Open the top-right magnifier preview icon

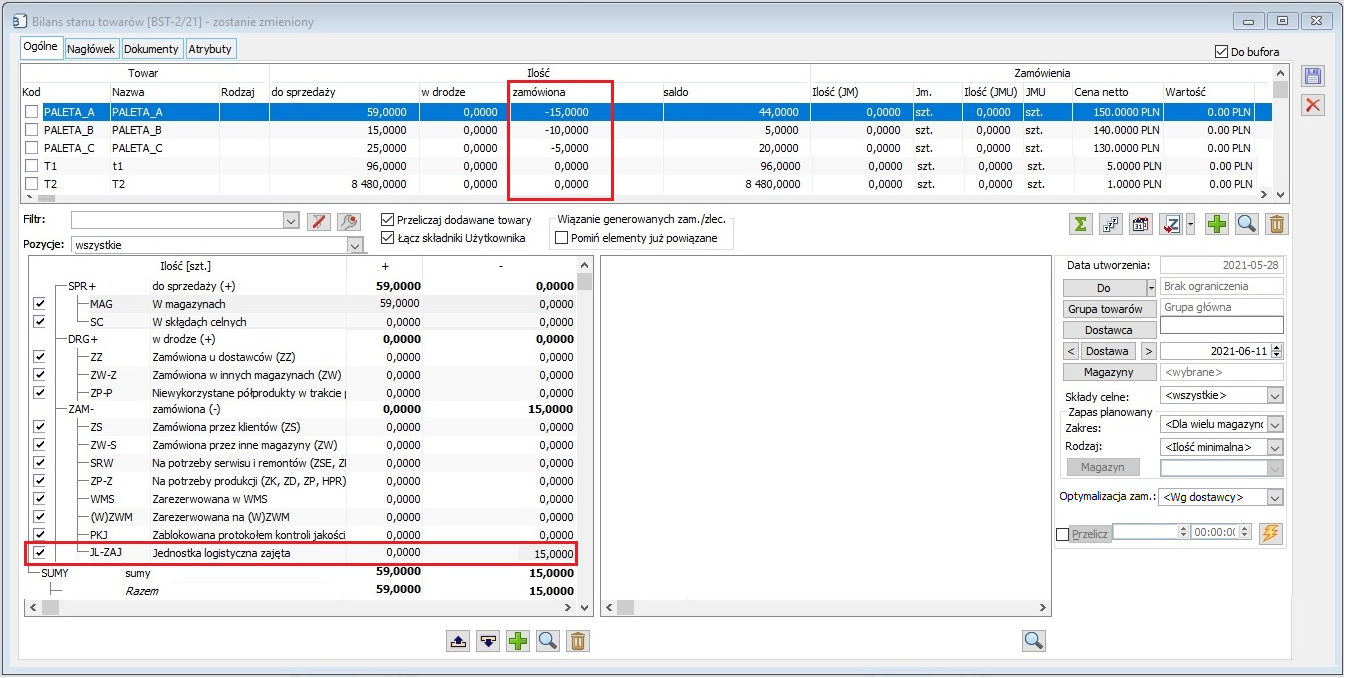point(1246,224)
